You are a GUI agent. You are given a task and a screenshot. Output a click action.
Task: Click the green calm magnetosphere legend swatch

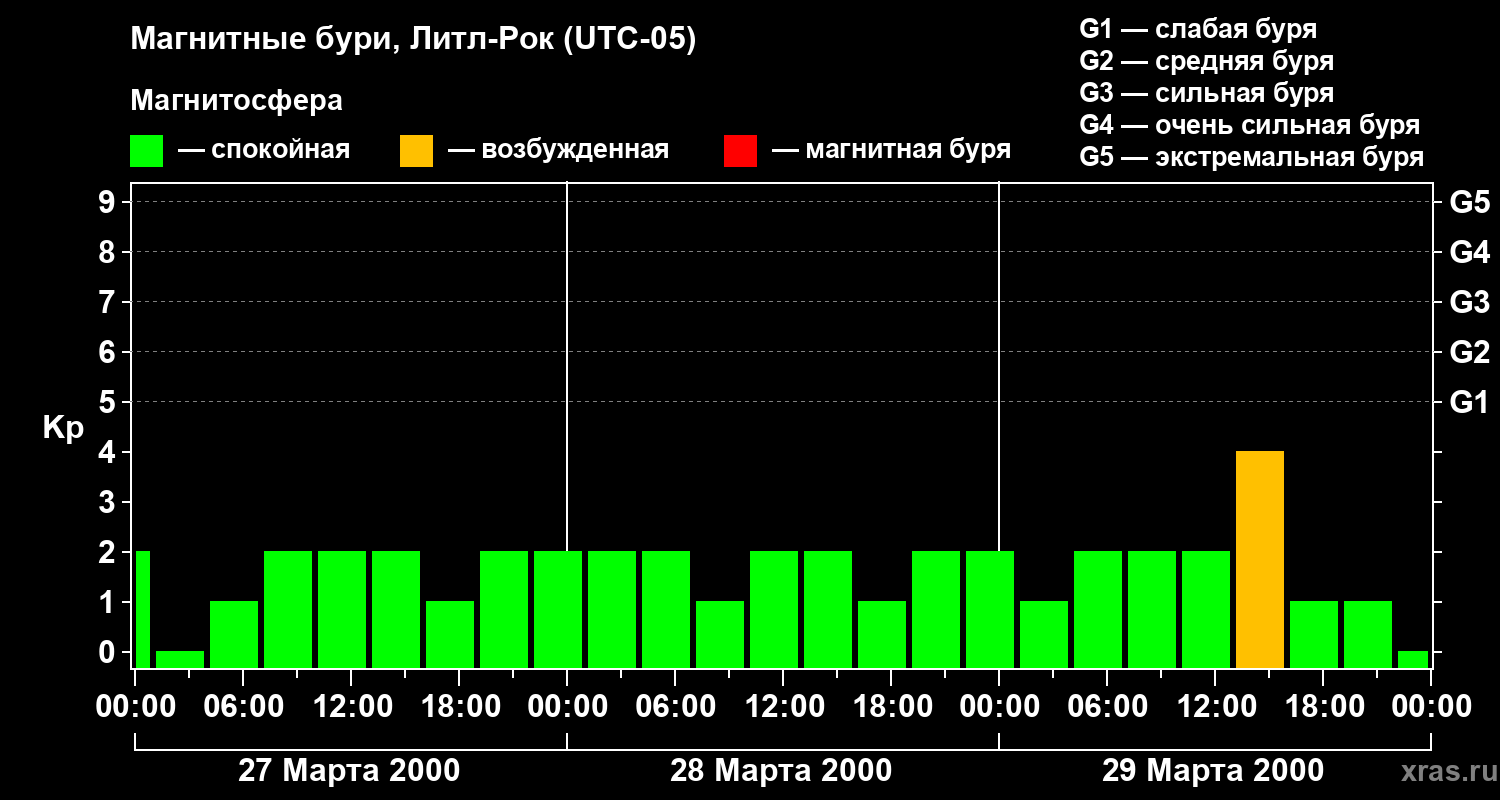(146, 151)
